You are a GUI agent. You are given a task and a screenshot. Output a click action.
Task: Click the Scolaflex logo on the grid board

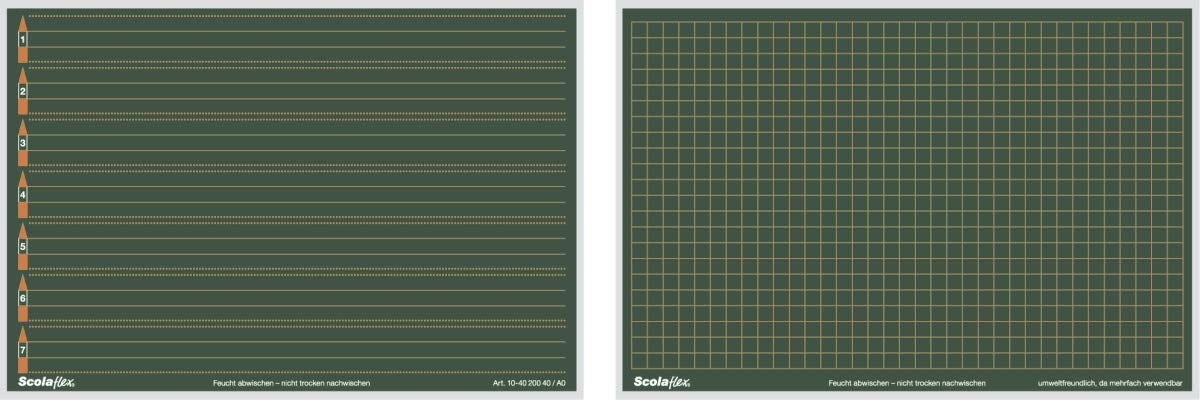coord(662,382)
